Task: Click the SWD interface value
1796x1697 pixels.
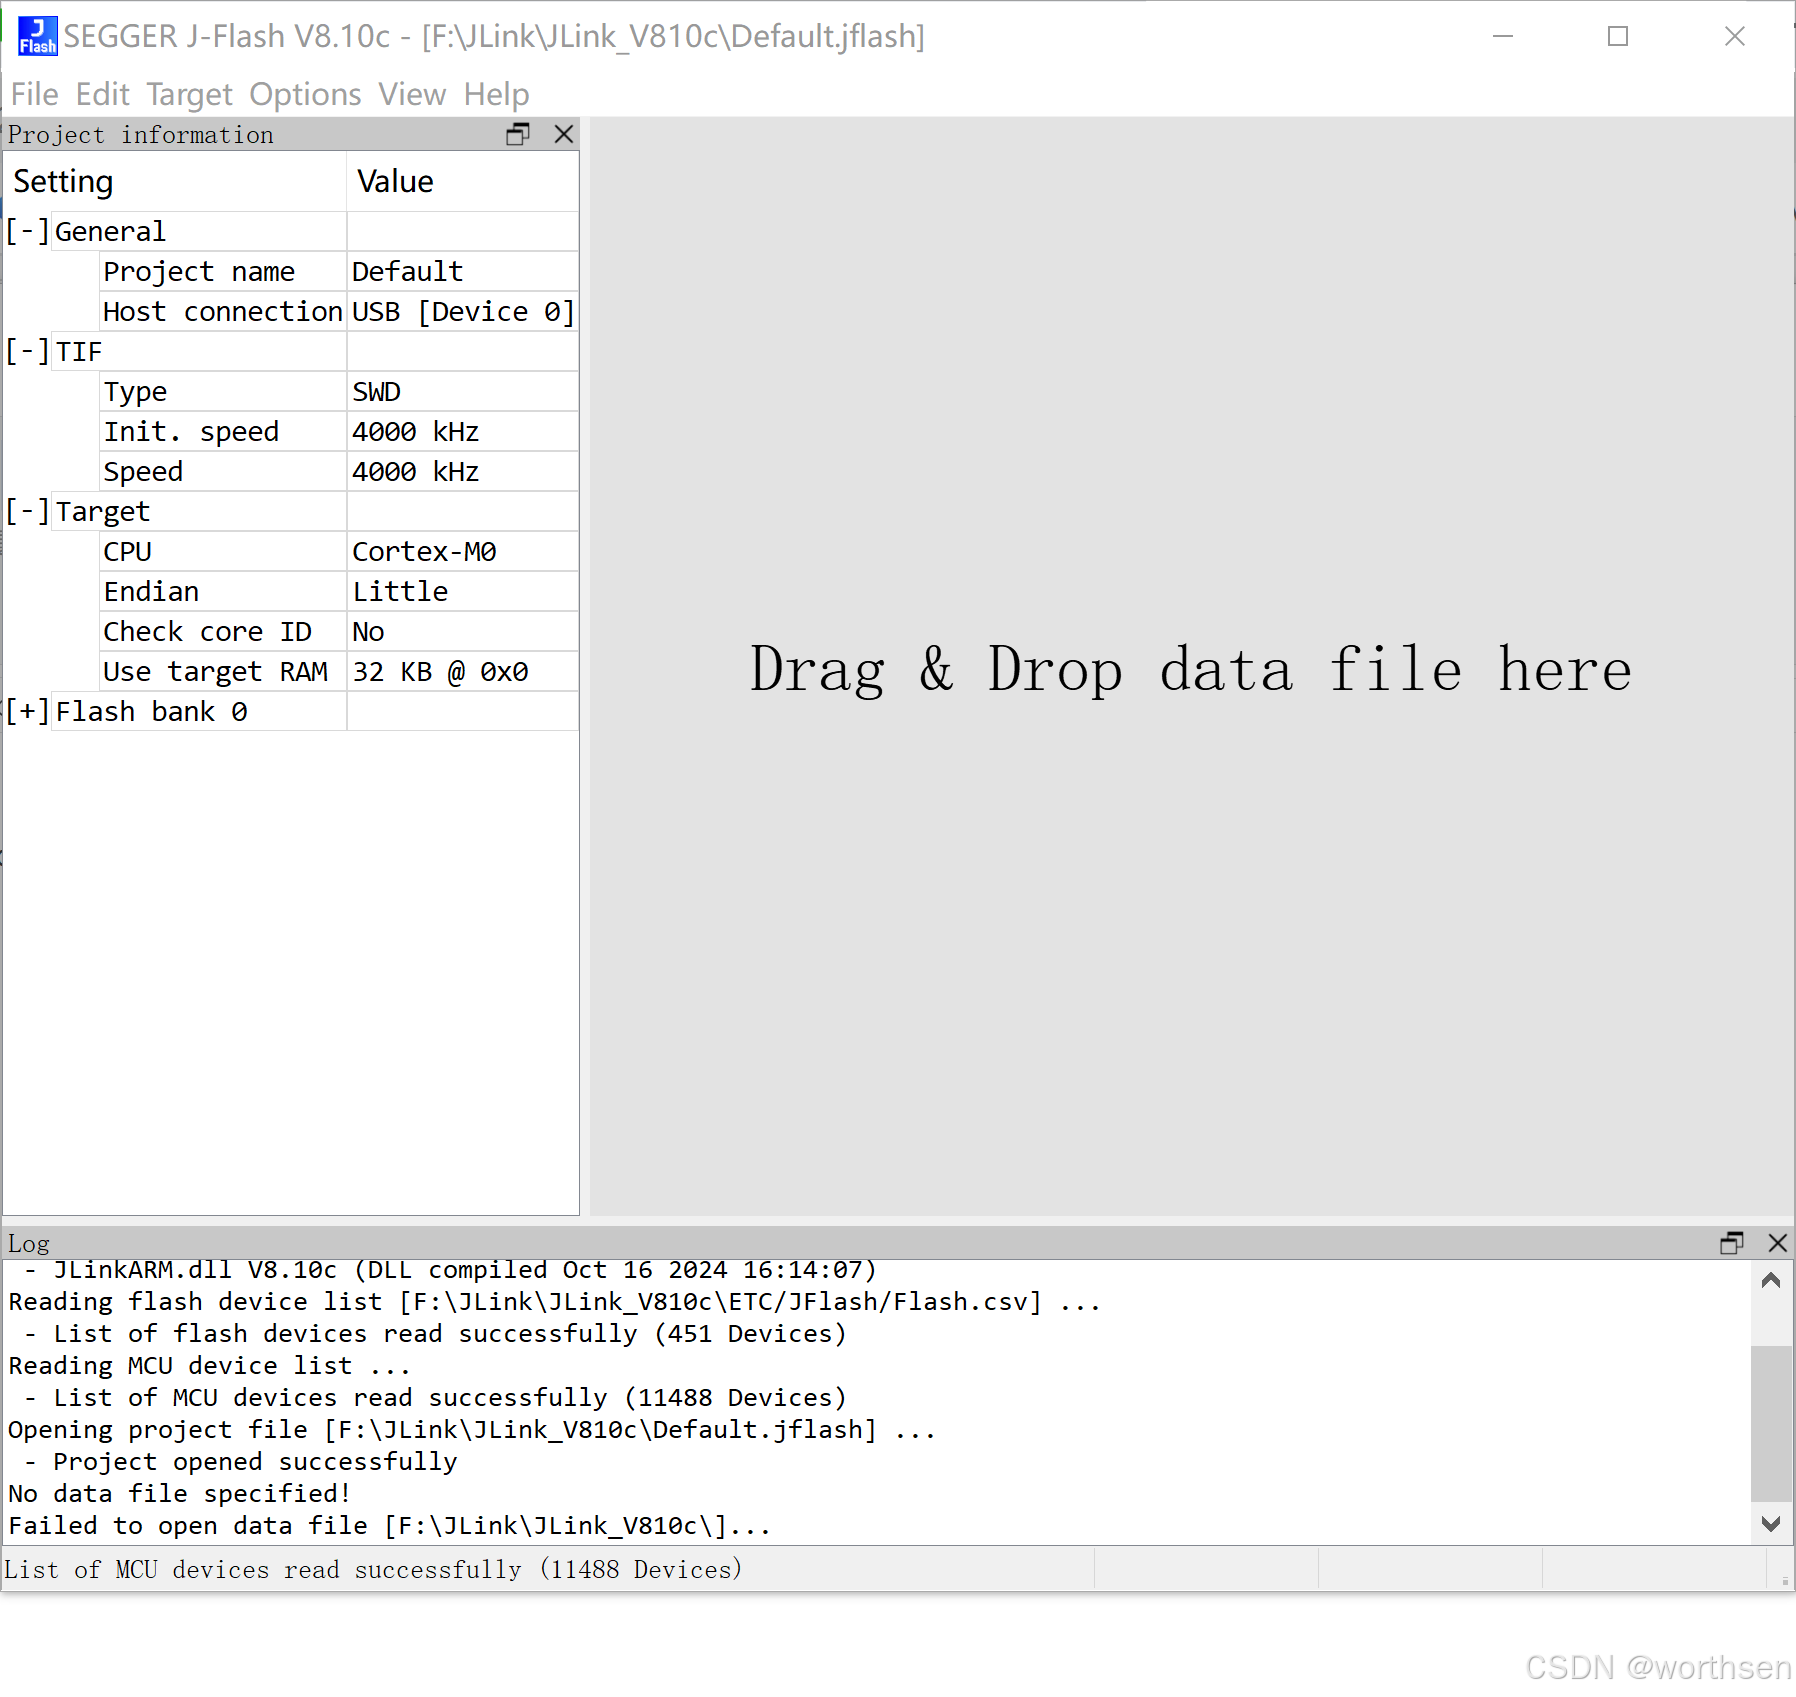Action: 463,391
